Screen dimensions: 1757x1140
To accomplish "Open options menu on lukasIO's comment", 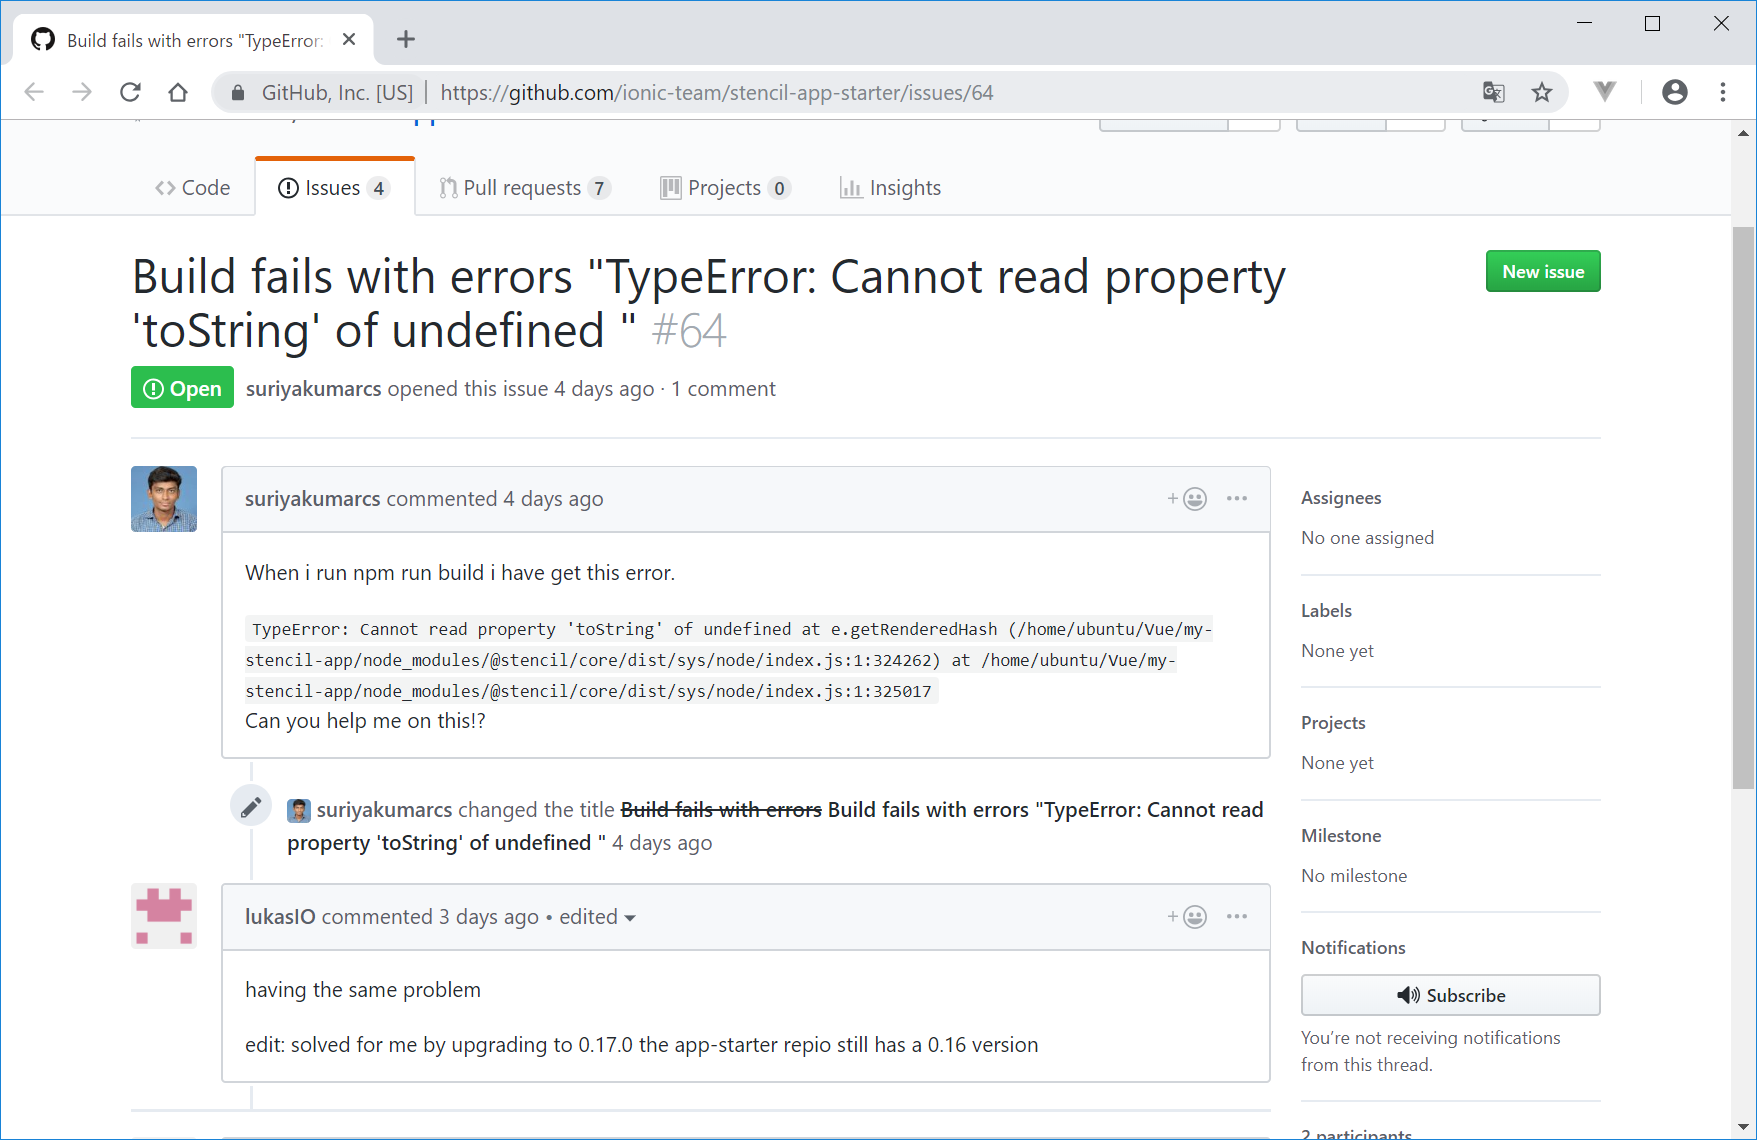I will pos(1236,917).
